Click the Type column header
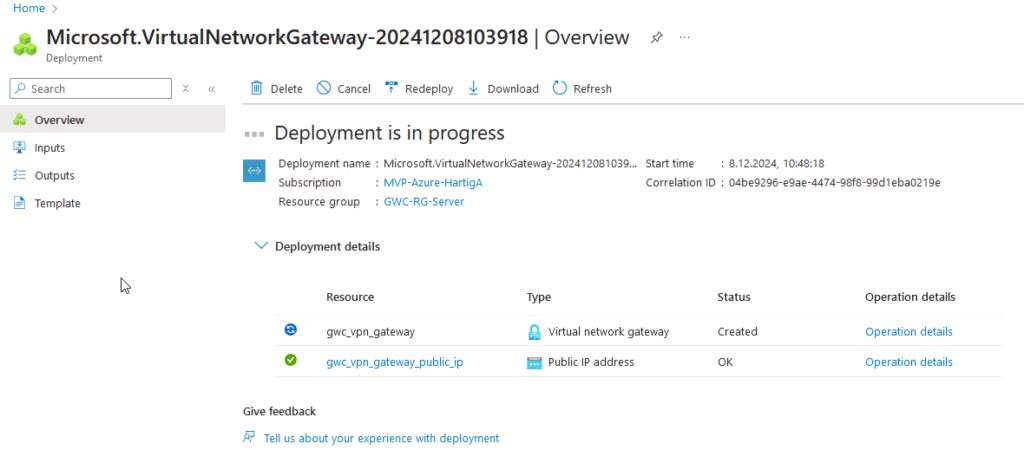Screen dimensions: 1024x450 (539, 297)
